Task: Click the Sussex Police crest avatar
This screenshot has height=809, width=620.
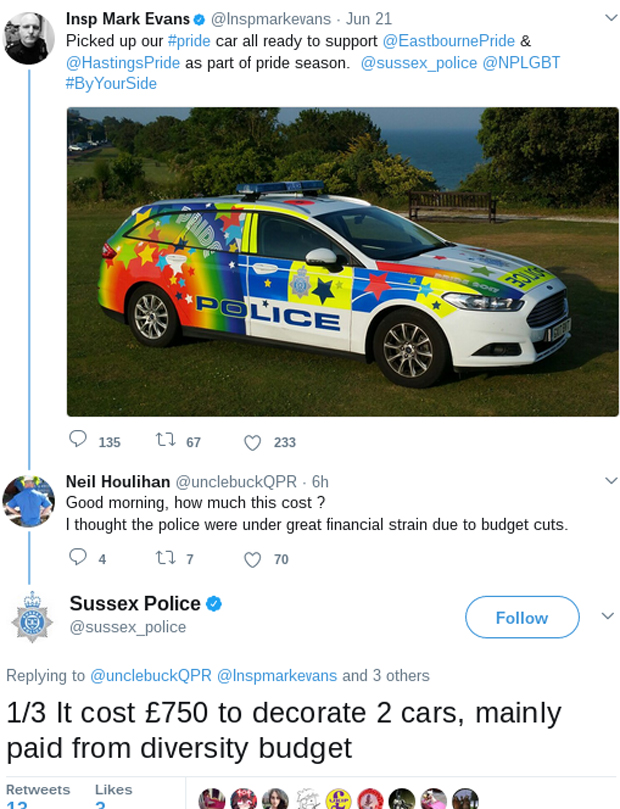Action: coord(31,616)
